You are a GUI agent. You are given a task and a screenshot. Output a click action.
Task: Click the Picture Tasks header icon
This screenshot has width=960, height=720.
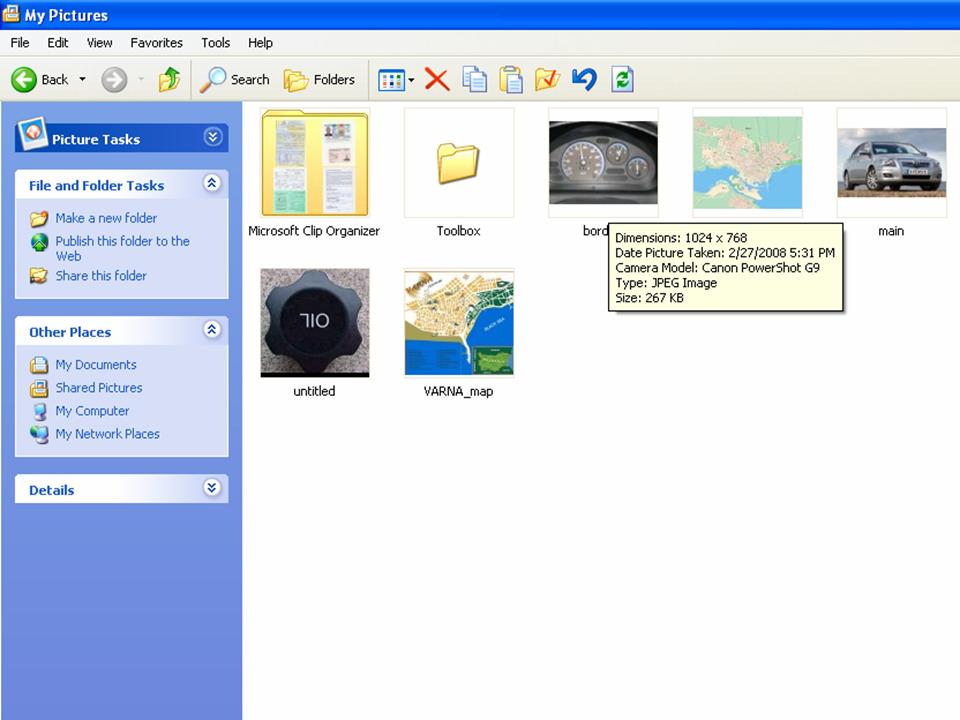[32, 133]
